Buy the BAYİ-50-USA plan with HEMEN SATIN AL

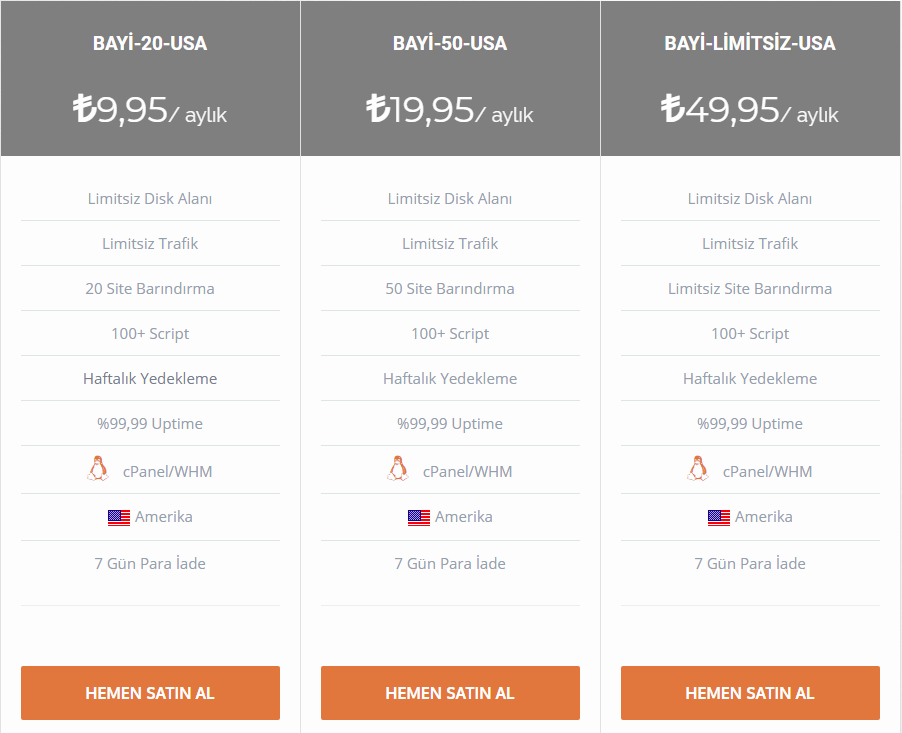point(450,693)
